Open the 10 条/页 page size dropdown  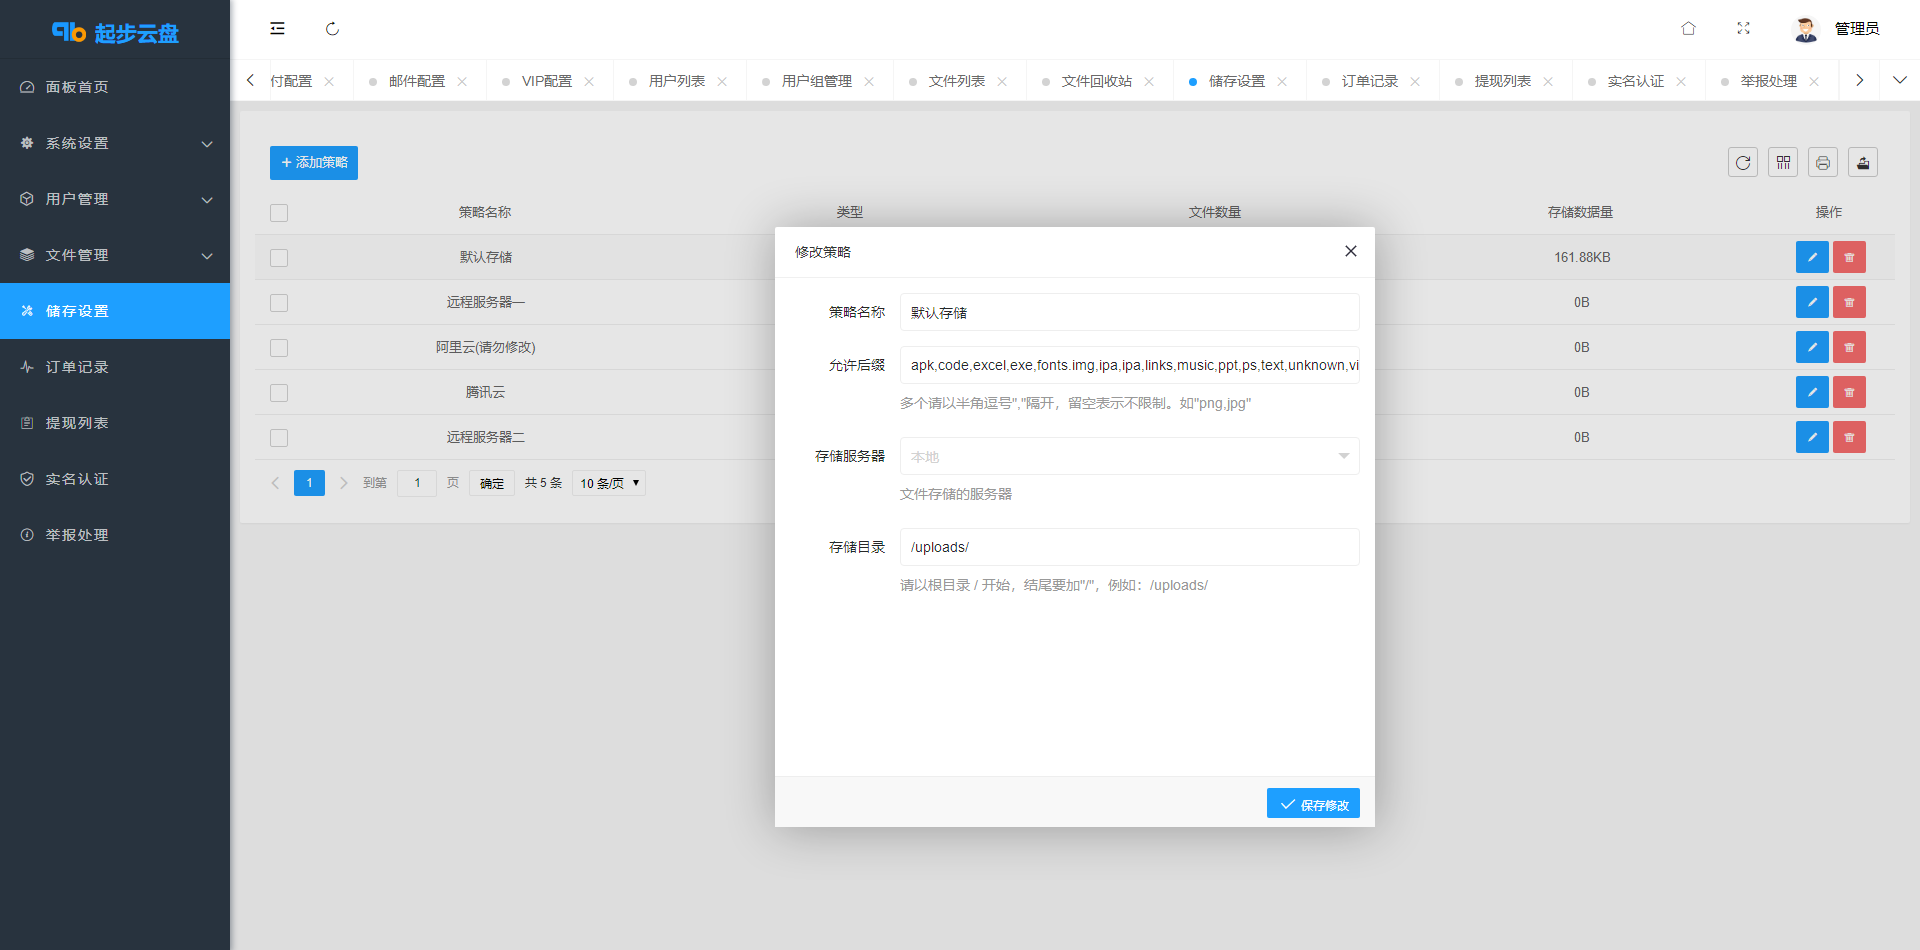point(608,483)
